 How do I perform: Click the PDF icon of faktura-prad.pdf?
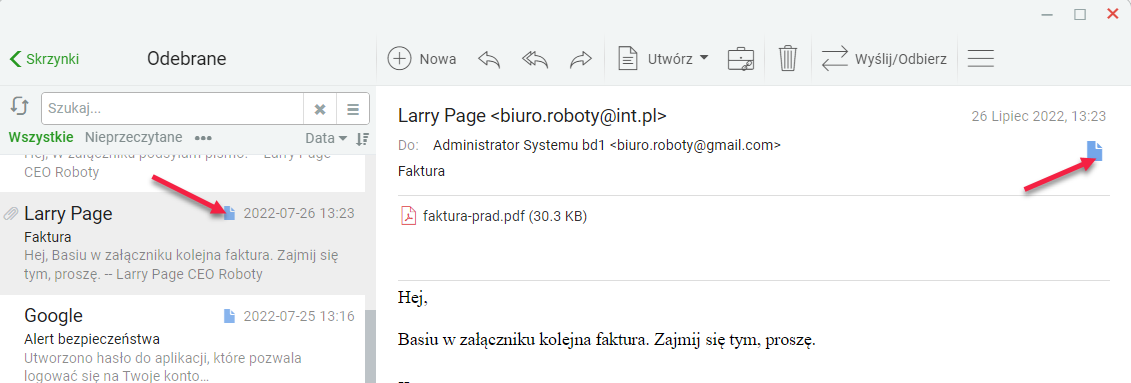pyautogui.click(x=409, y=216)
